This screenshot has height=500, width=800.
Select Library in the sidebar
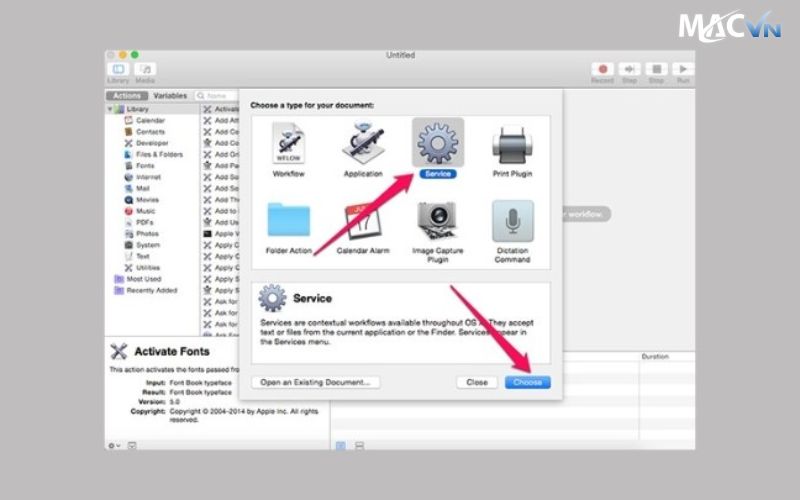tap(137, 109)
